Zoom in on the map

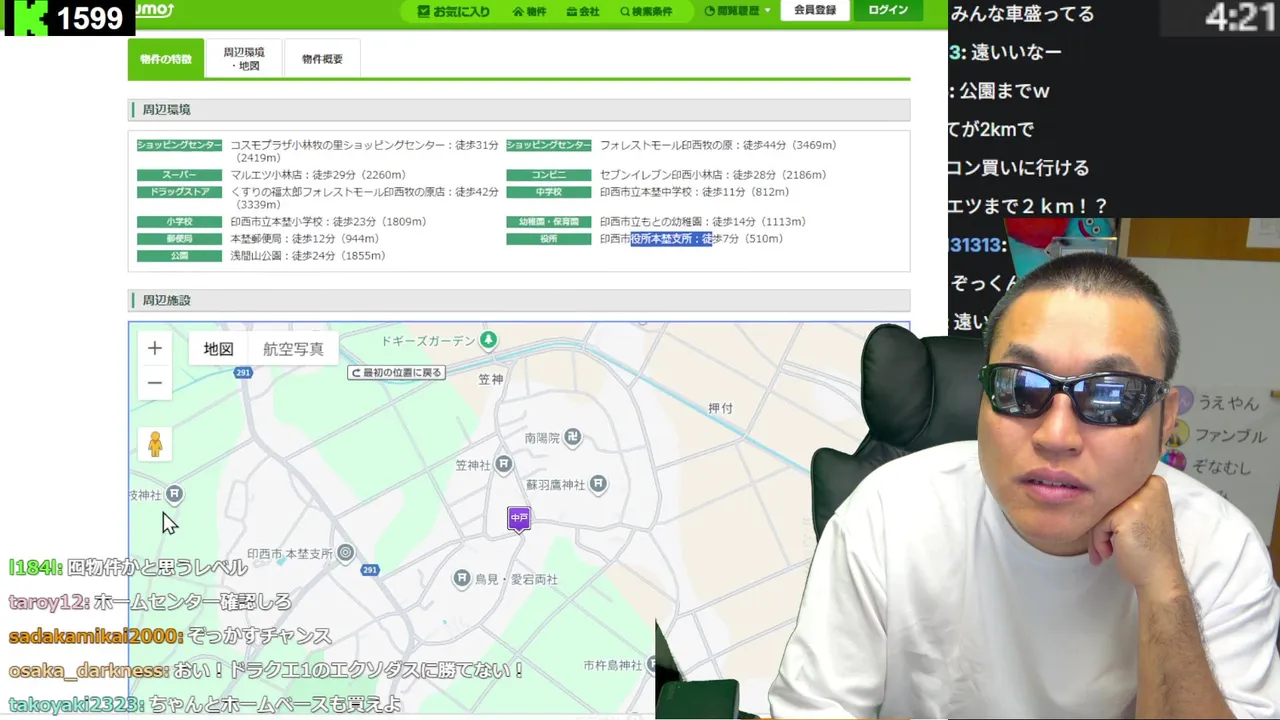click(x=154, y=348)
